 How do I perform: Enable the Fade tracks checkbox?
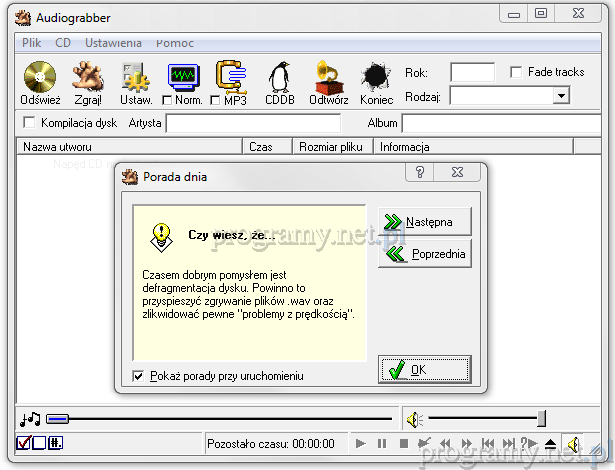click(516, 72)
